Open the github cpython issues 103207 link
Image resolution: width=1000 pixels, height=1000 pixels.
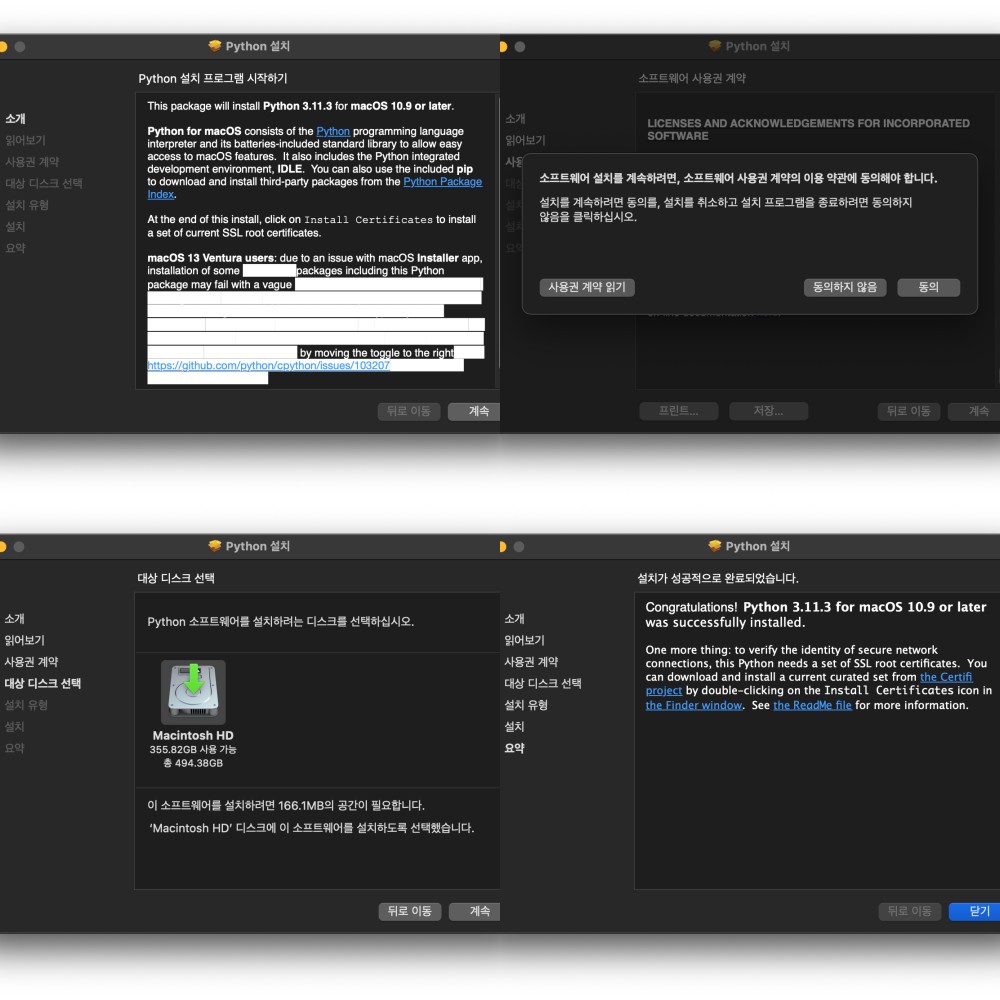point(268,365)
